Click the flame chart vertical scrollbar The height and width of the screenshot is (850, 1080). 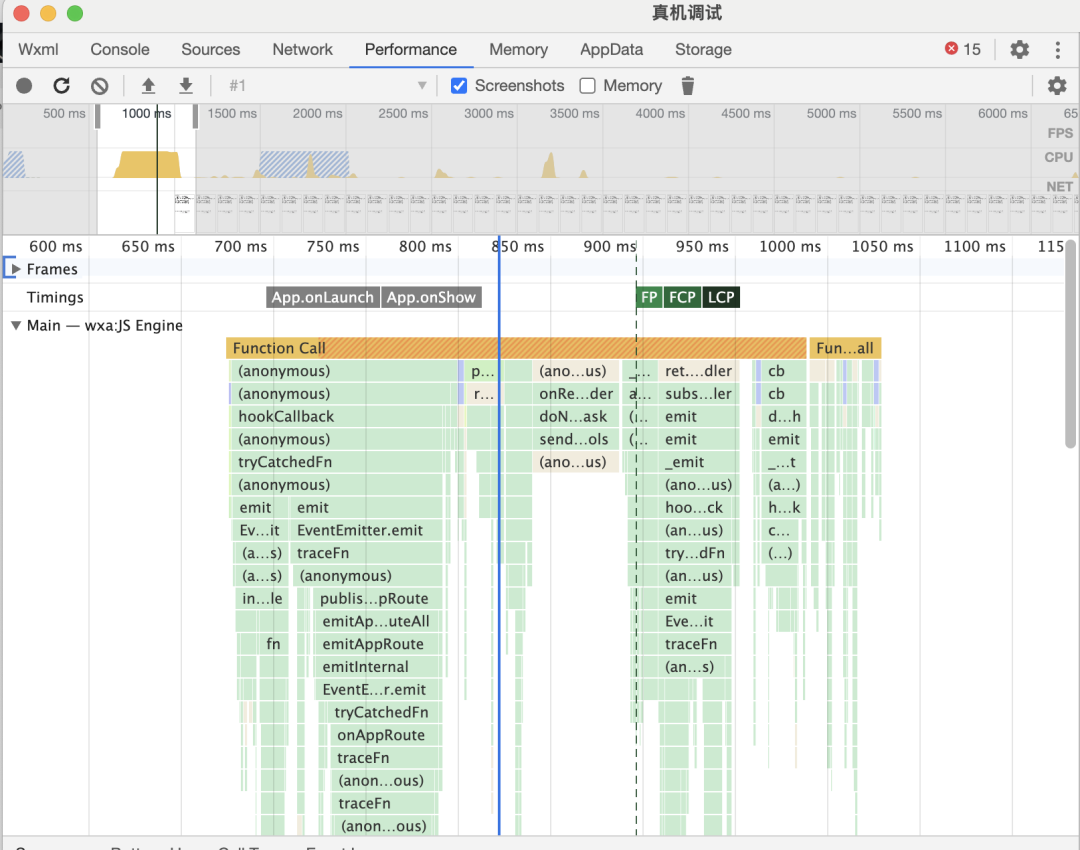coord(1070,344)
